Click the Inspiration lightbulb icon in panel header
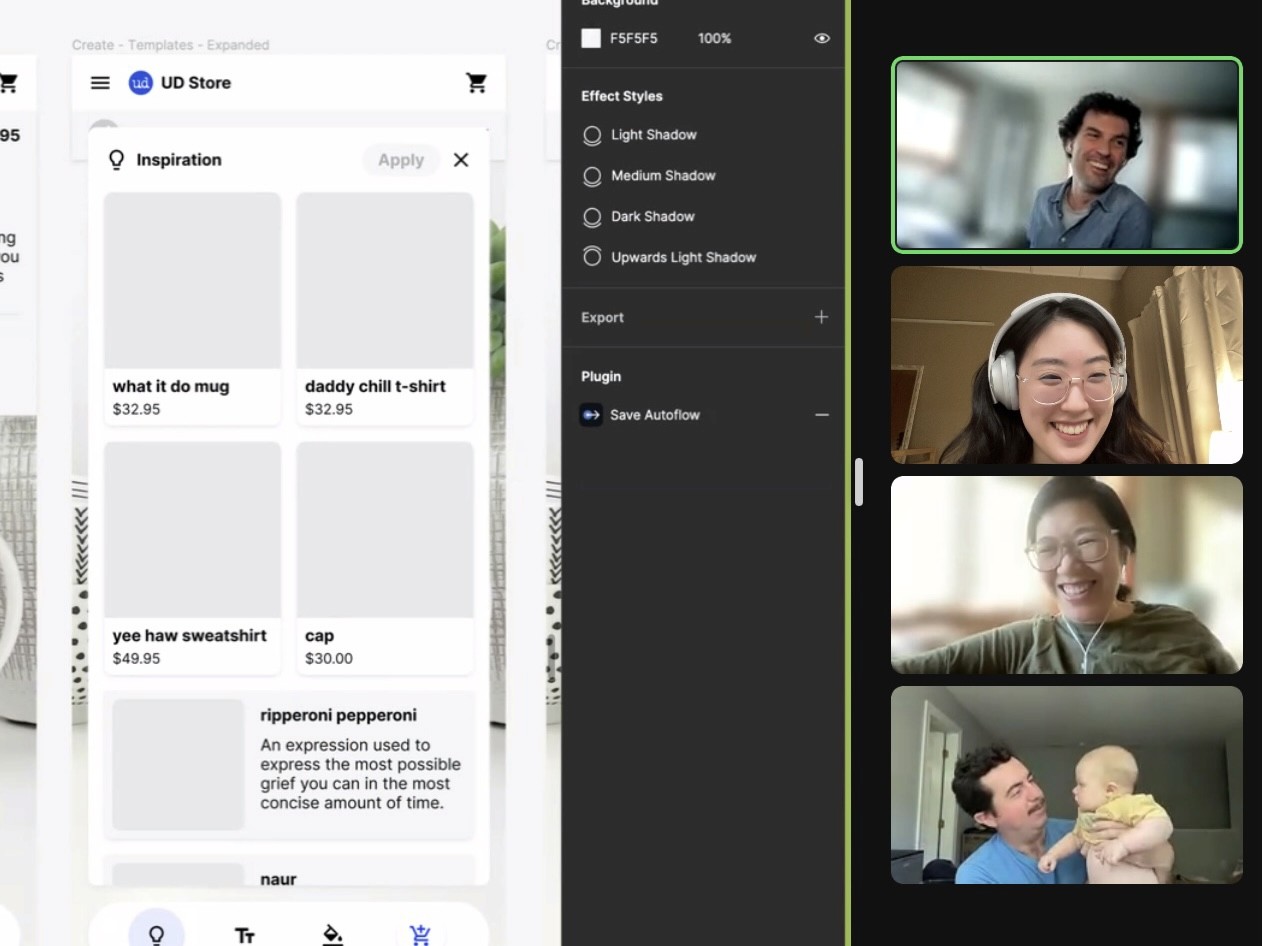1262x946 pixels. (117, 160)
